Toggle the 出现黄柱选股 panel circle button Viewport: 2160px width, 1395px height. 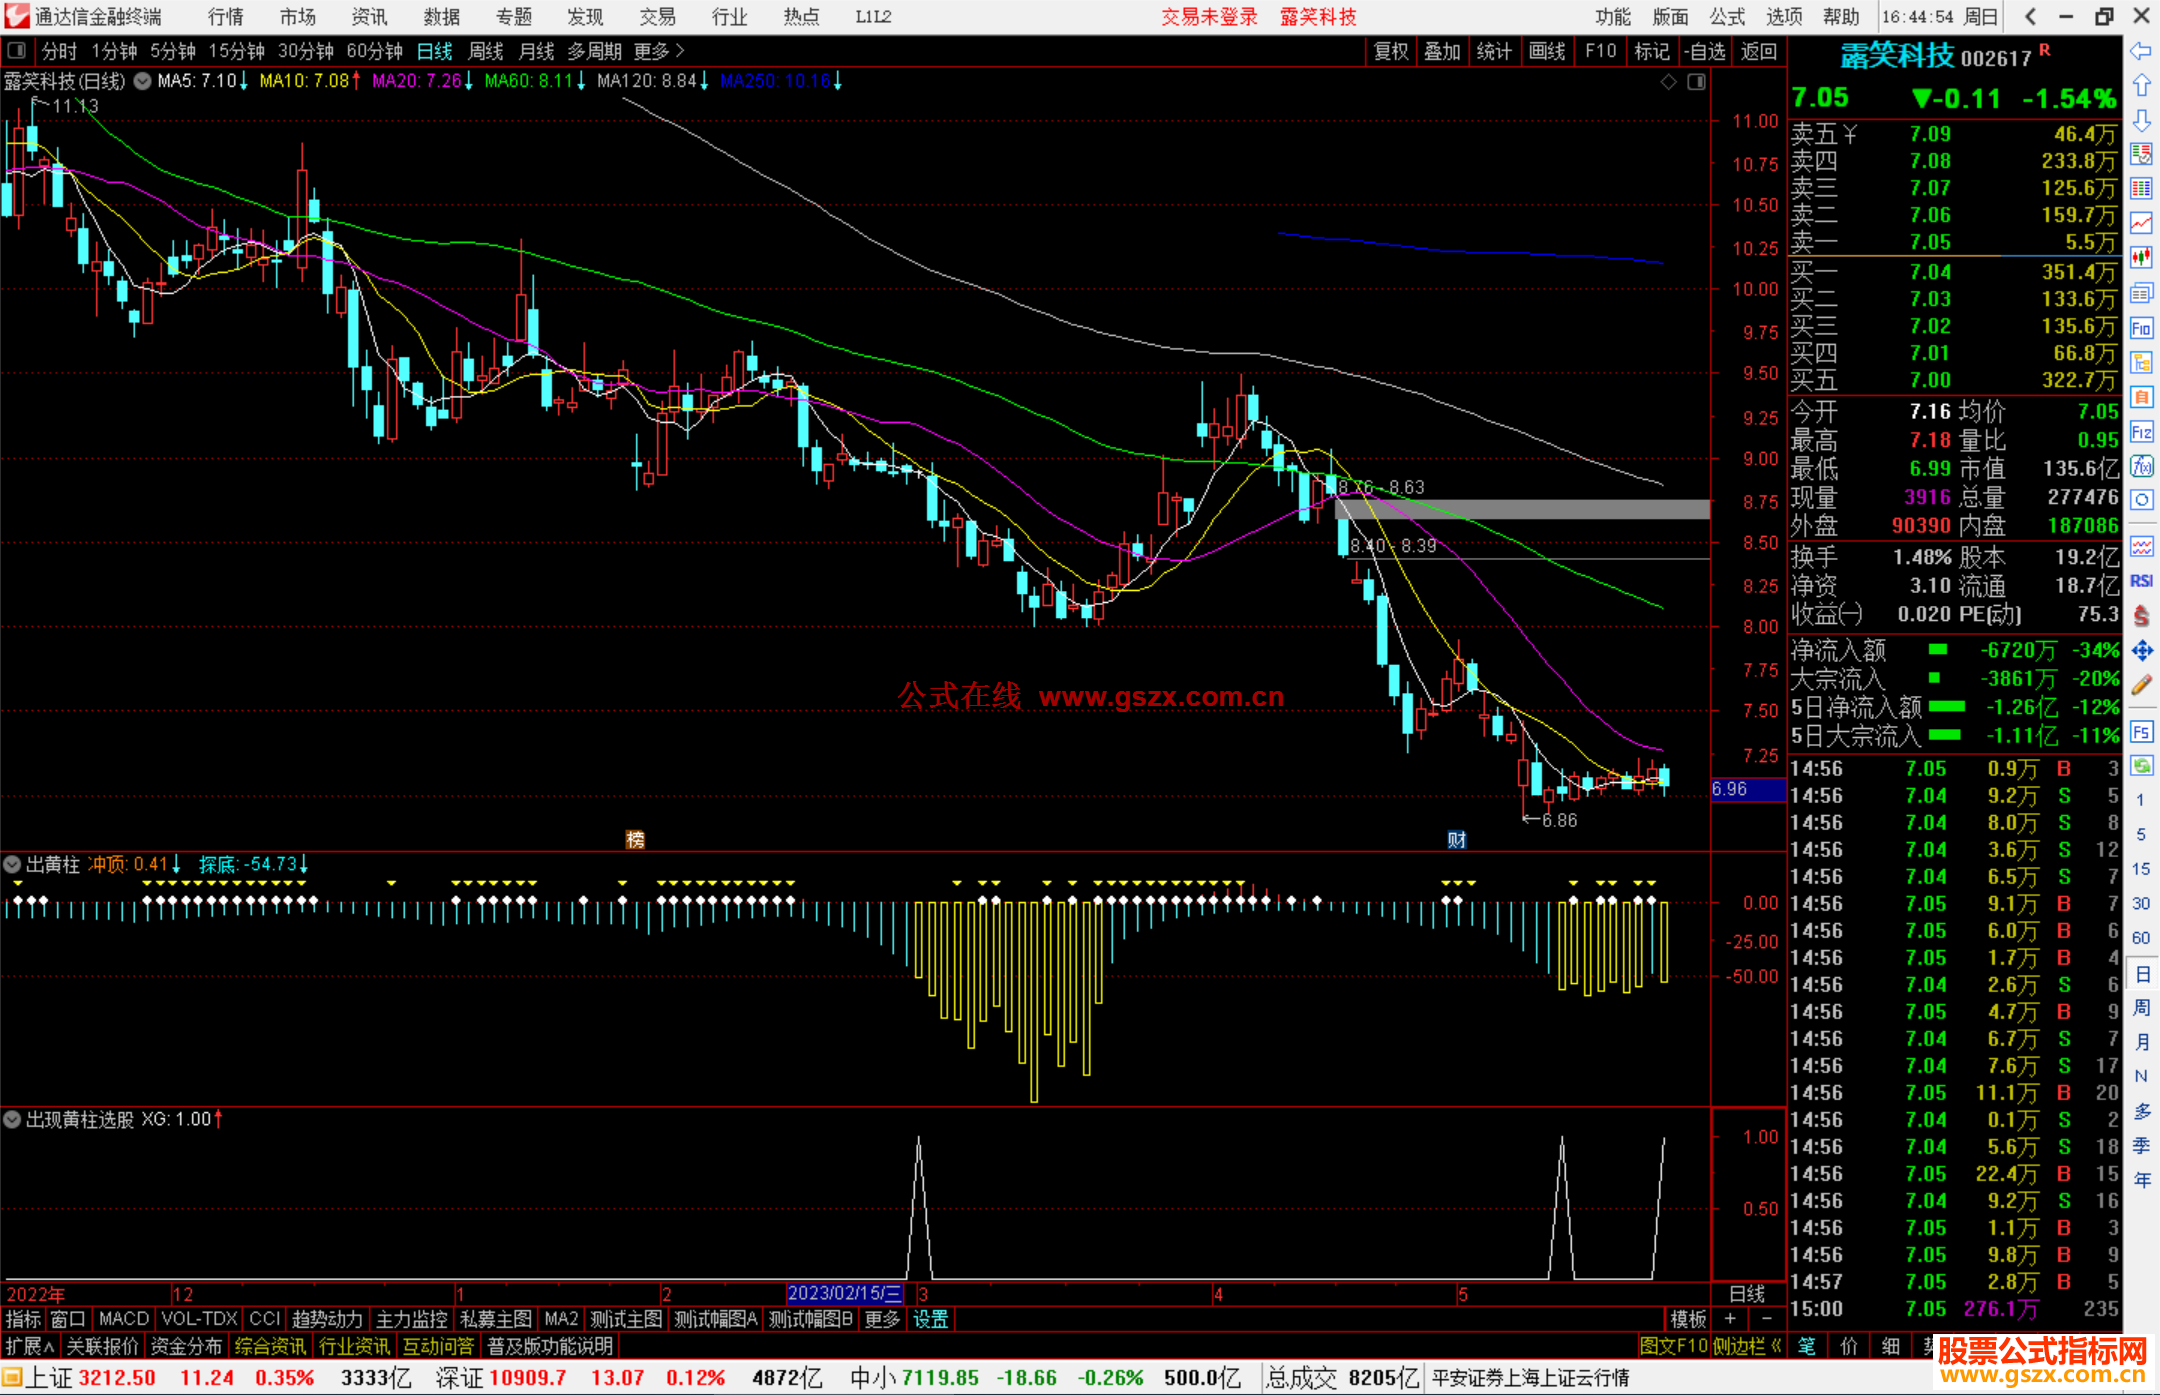13,1120
